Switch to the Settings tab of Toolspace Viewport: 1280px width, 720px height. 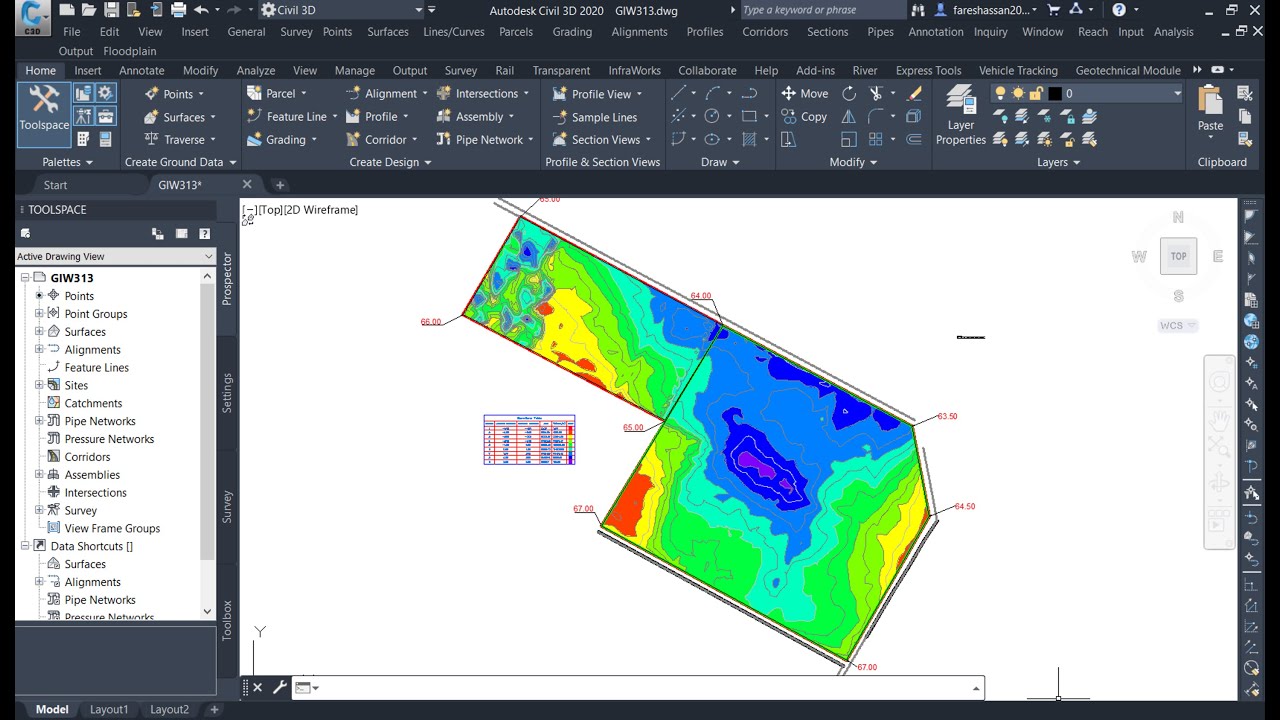(x=227, y=393)
